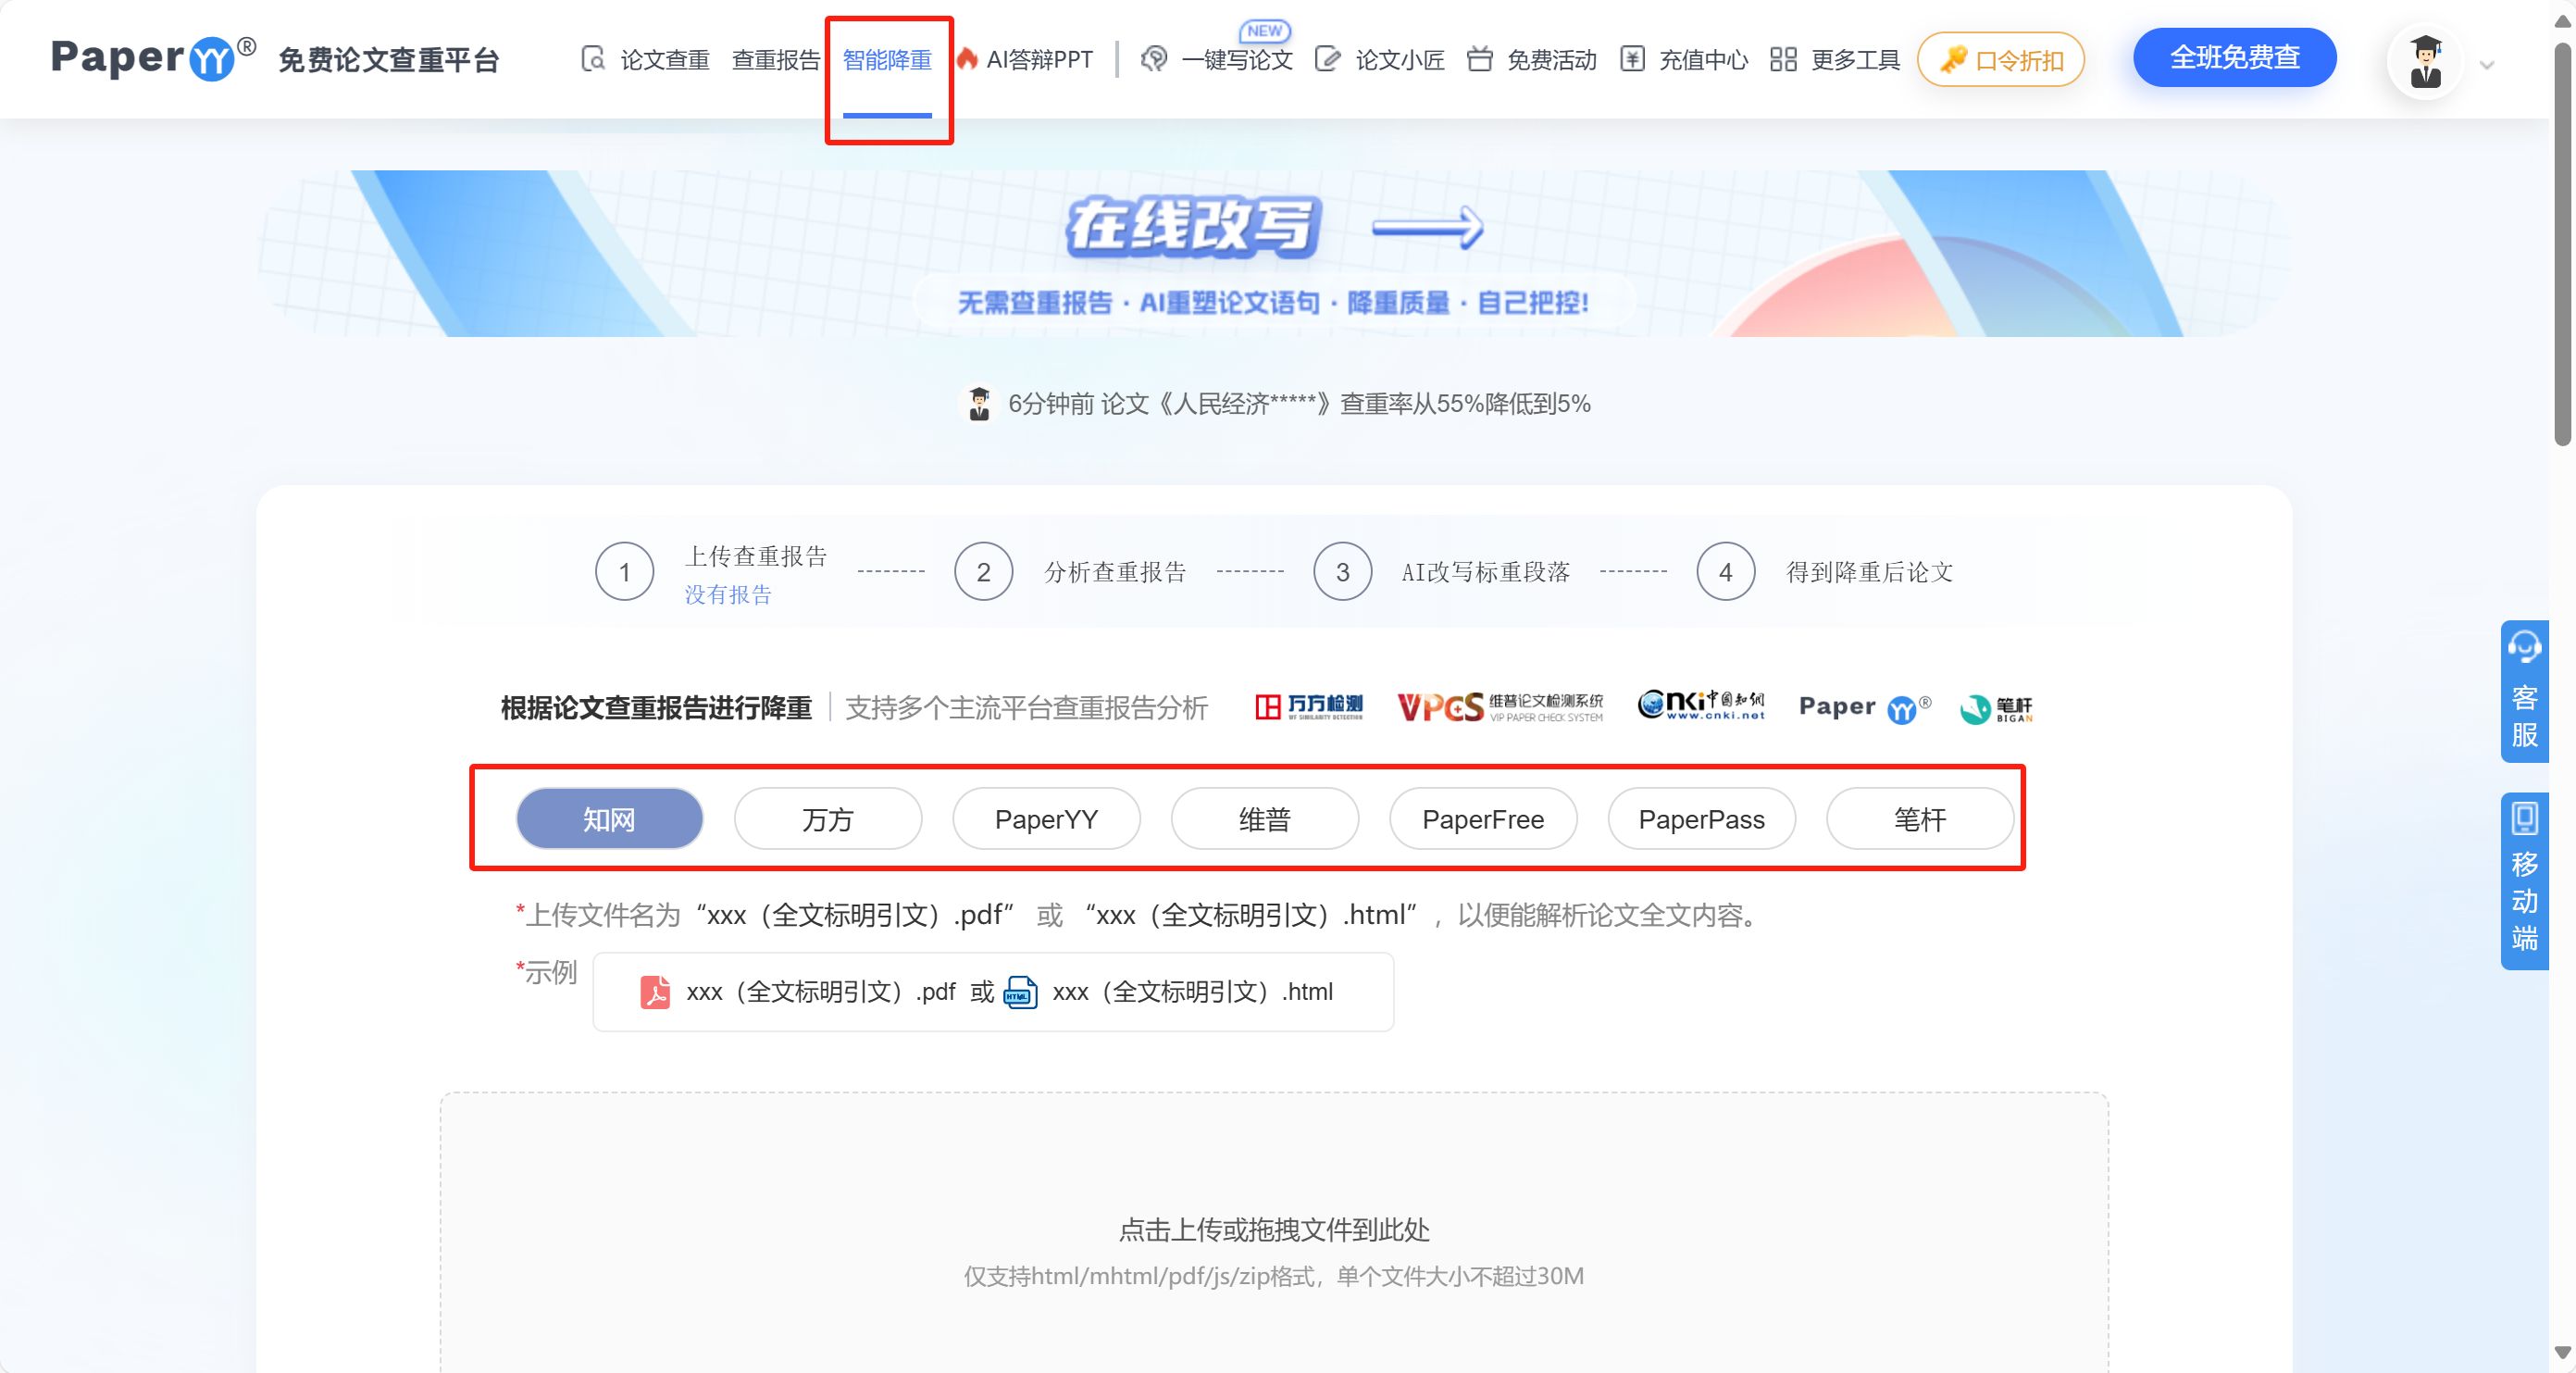Click the CNKI 中国知网 logo
The height and width of the screenshot is (1373, 2576).
click(x=1701, y=705)
